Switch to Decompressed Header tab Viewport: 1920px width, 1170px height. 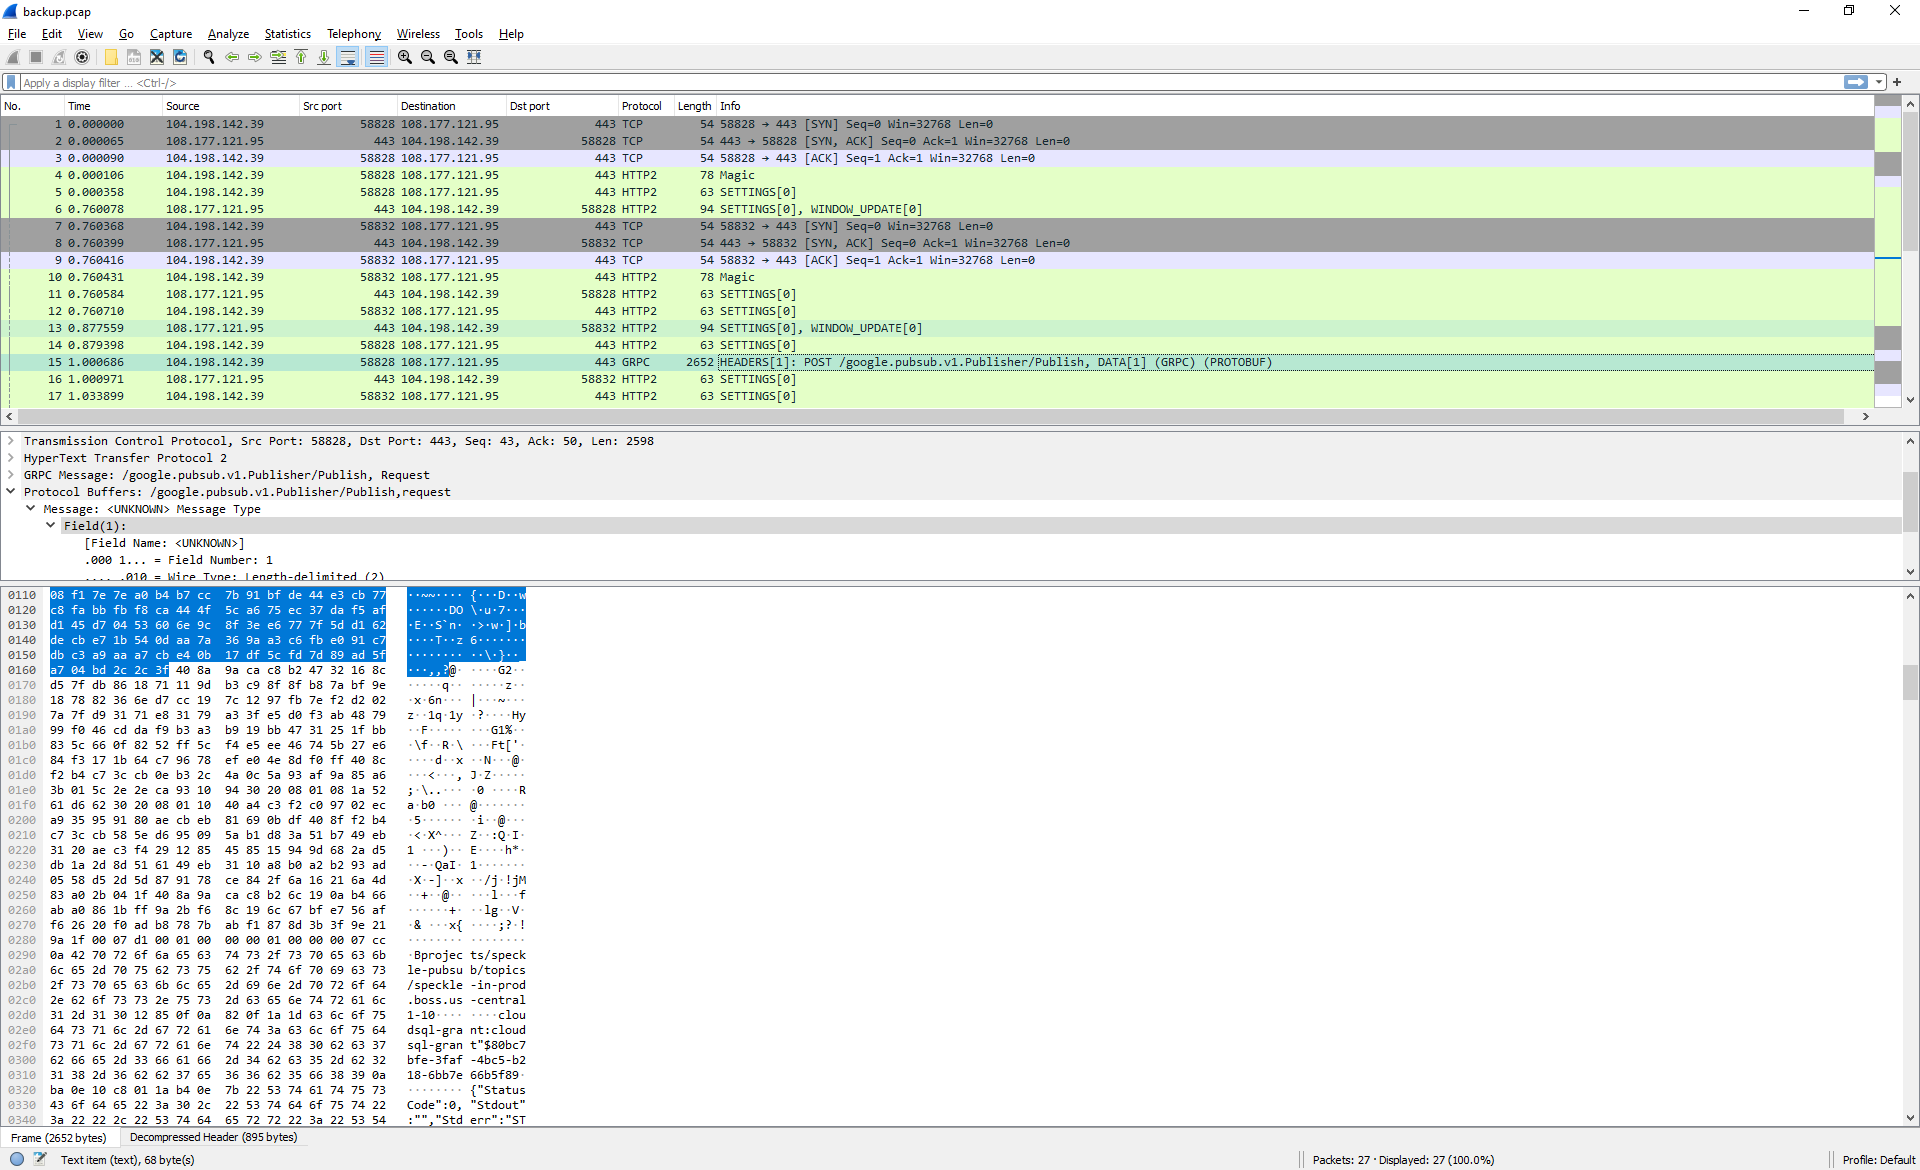[213, 1137]
